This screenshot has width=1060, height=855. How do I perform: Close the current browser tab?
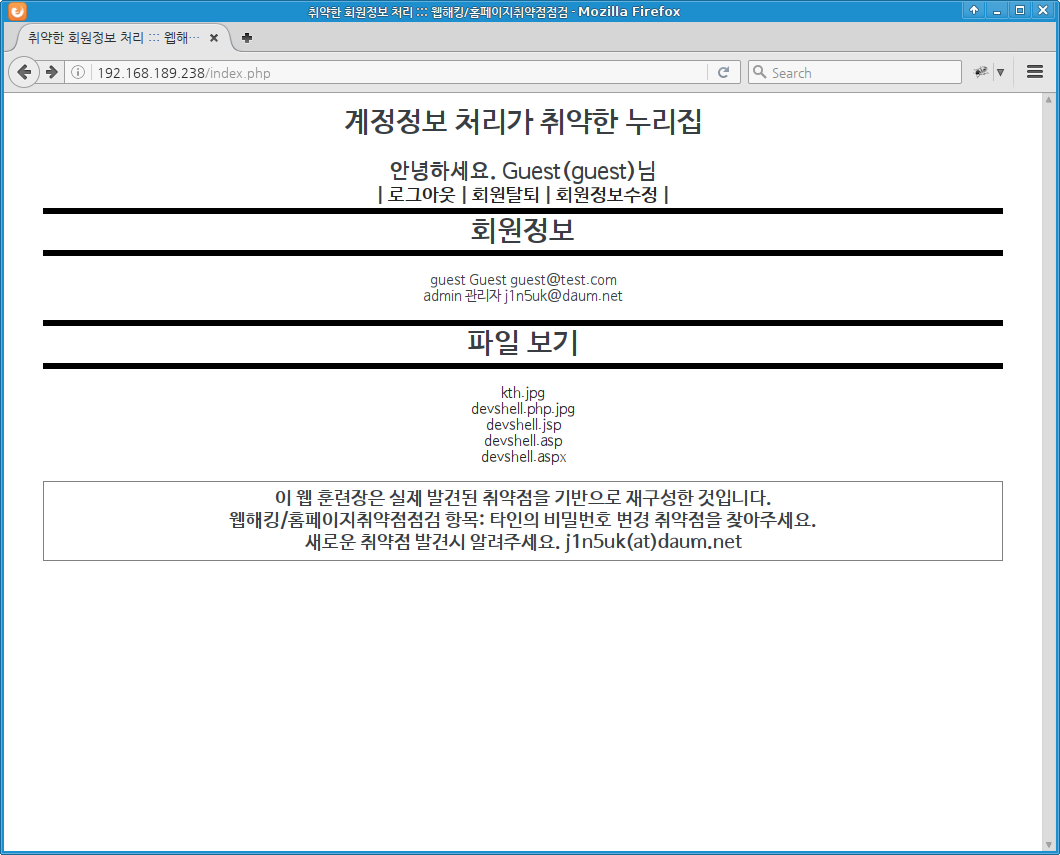click(x=214, y=38)
